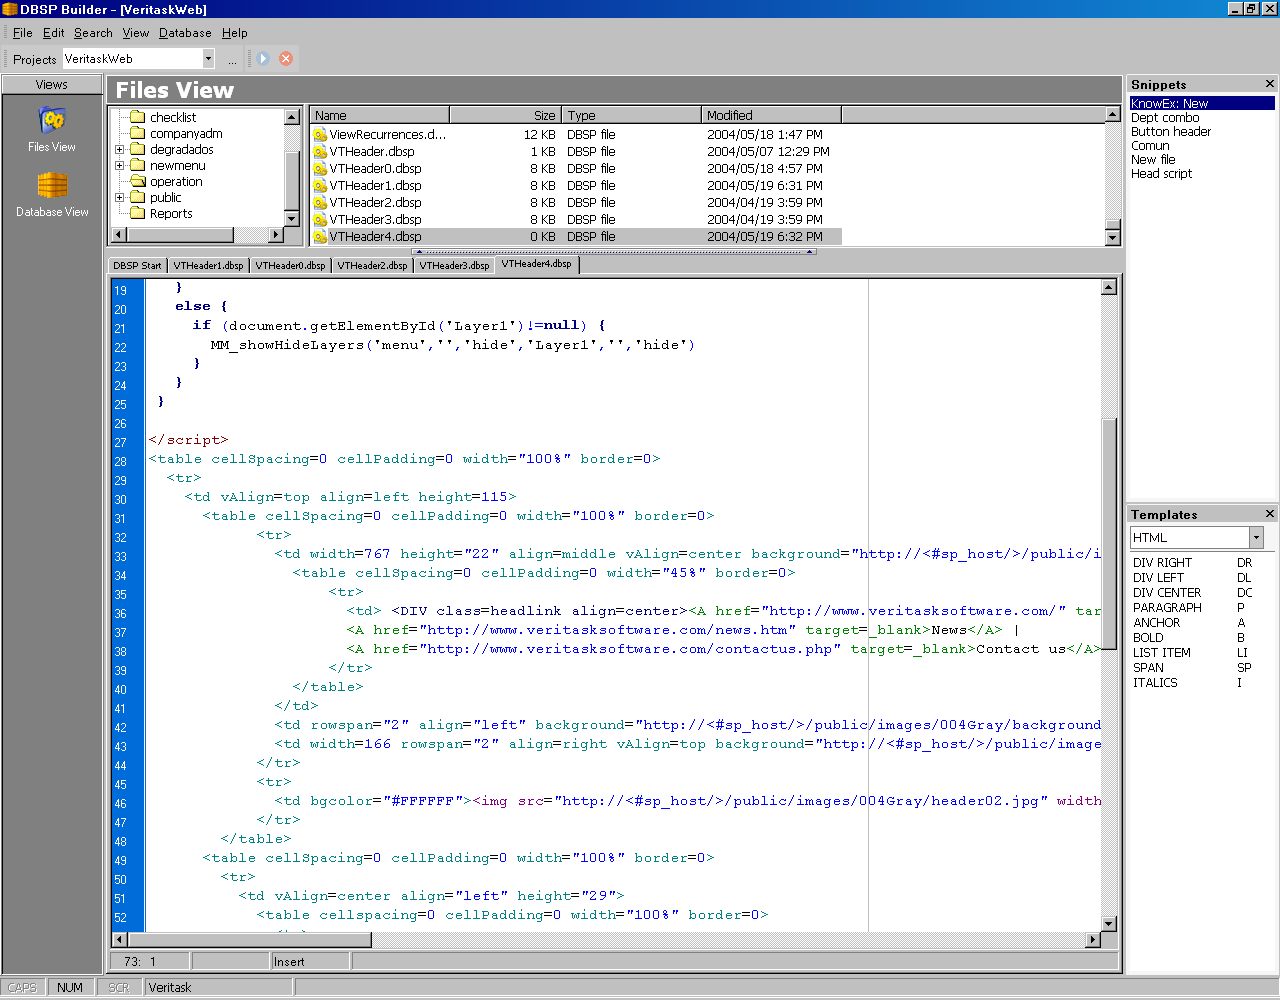Image resolution: width=1280 pixels, height=1000 pixels.
Task: Switch to the VTHeader3.dbsp tab
Action: [454, 266]
